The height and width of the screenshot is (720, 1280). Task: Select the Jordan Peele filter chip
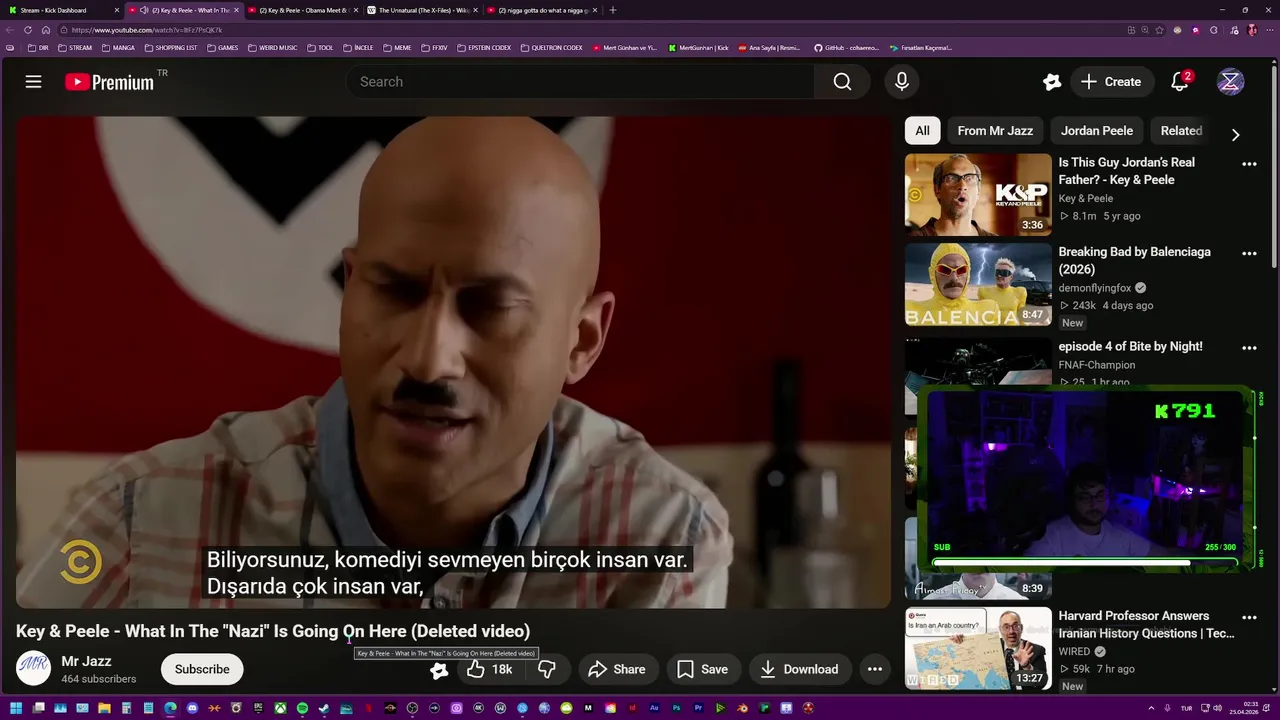[1097, 131]
